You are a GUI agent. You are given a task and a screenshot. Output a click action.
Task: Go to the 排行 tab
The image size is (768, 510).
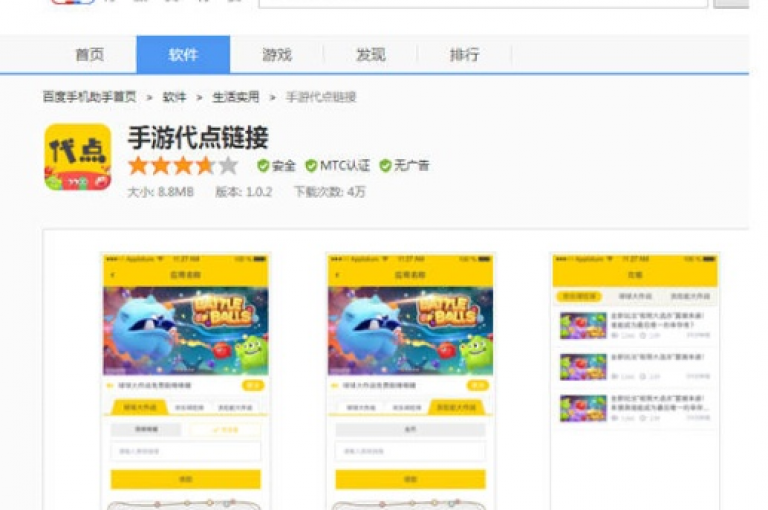464,54
